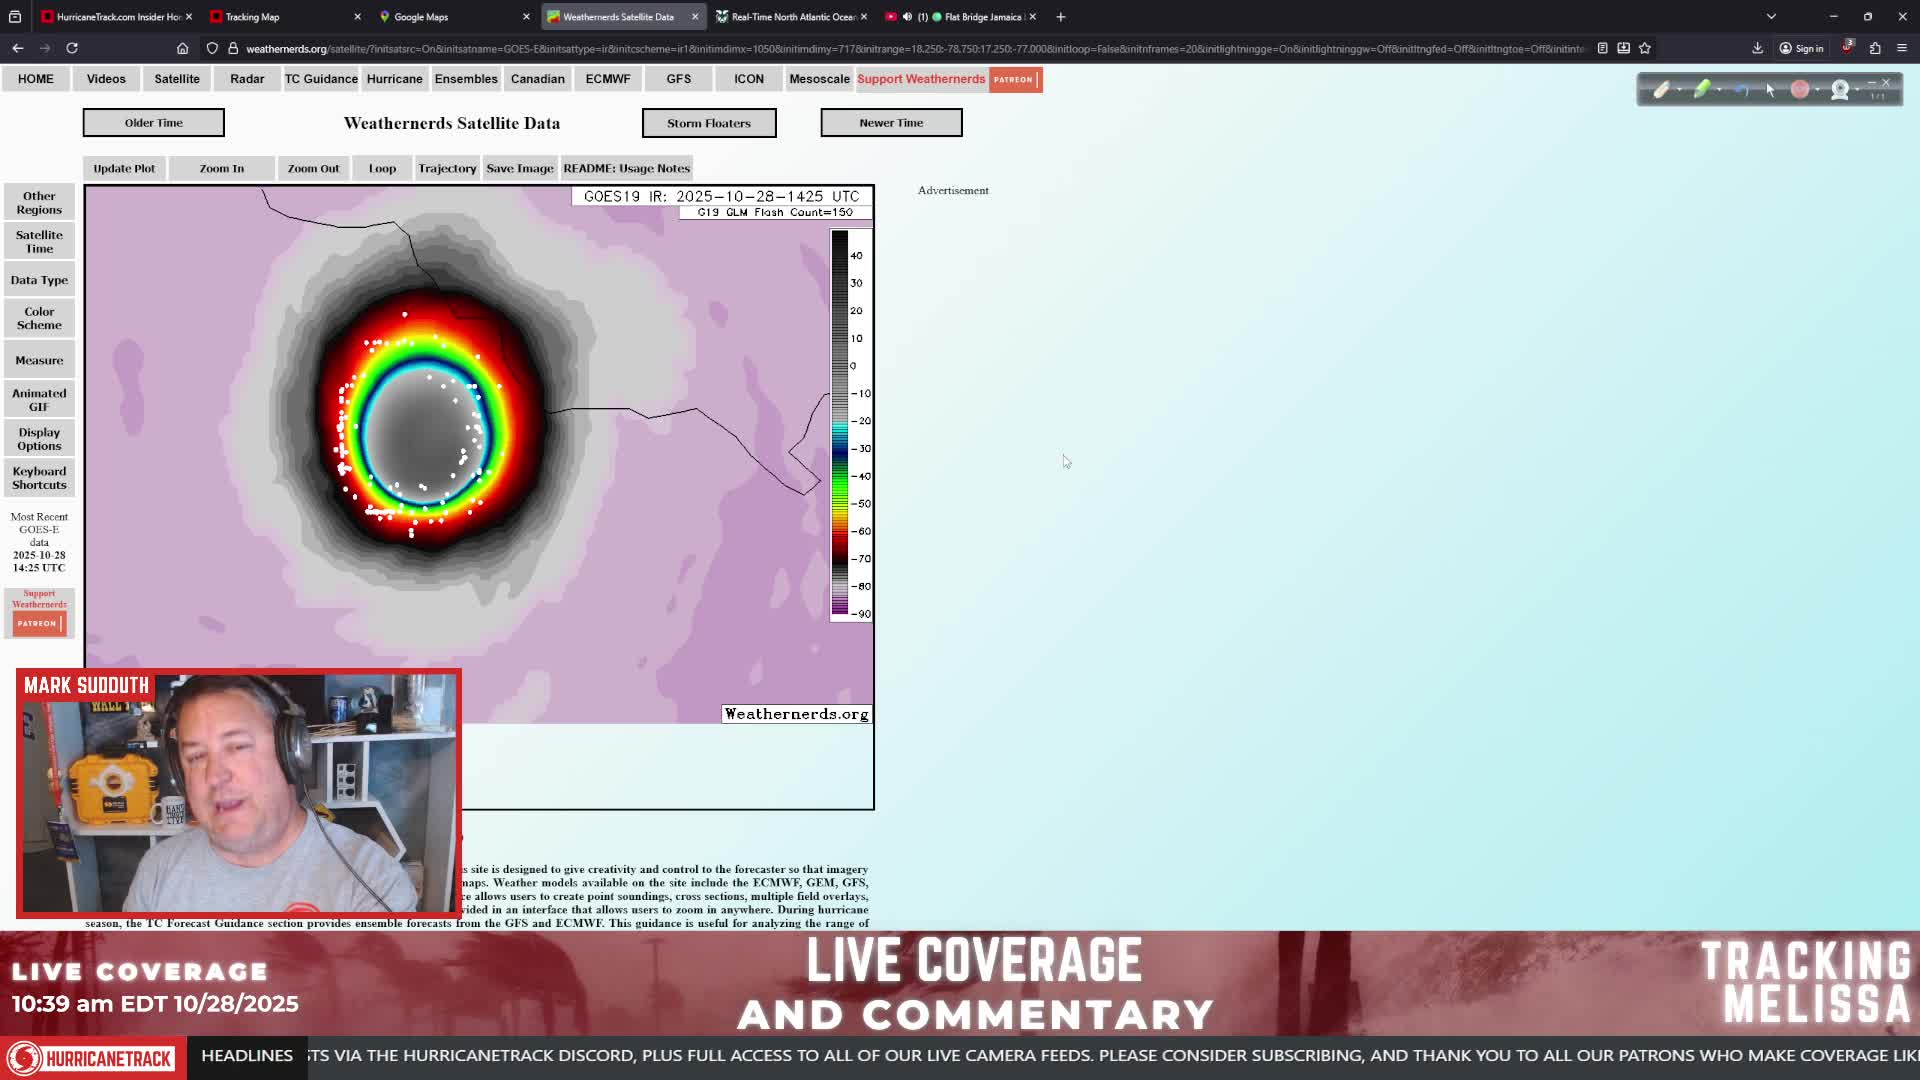This screenshot has height=1080, width=1920.
Task: Open the browser extensions puzzle icon
Action: coord(1875,48)
